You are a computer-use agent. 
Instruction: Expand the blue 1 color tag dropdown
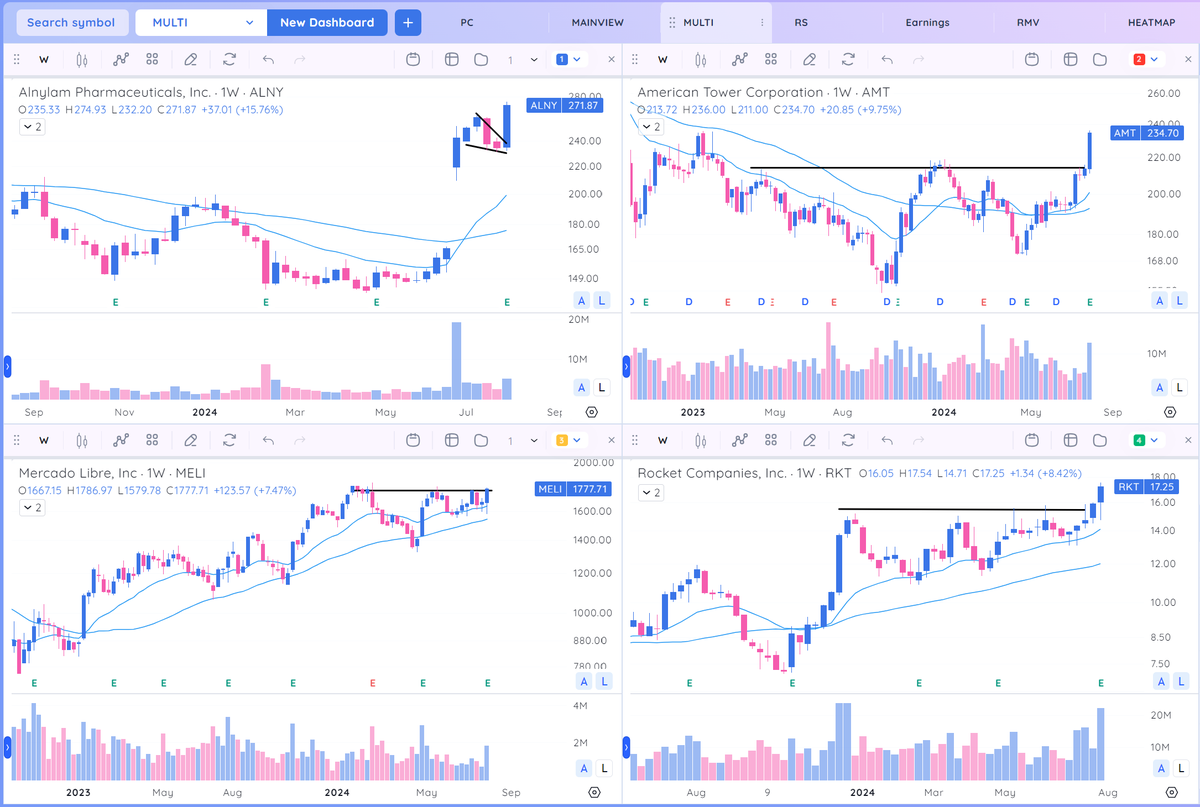pyautogui.click(x=569, y=60)
